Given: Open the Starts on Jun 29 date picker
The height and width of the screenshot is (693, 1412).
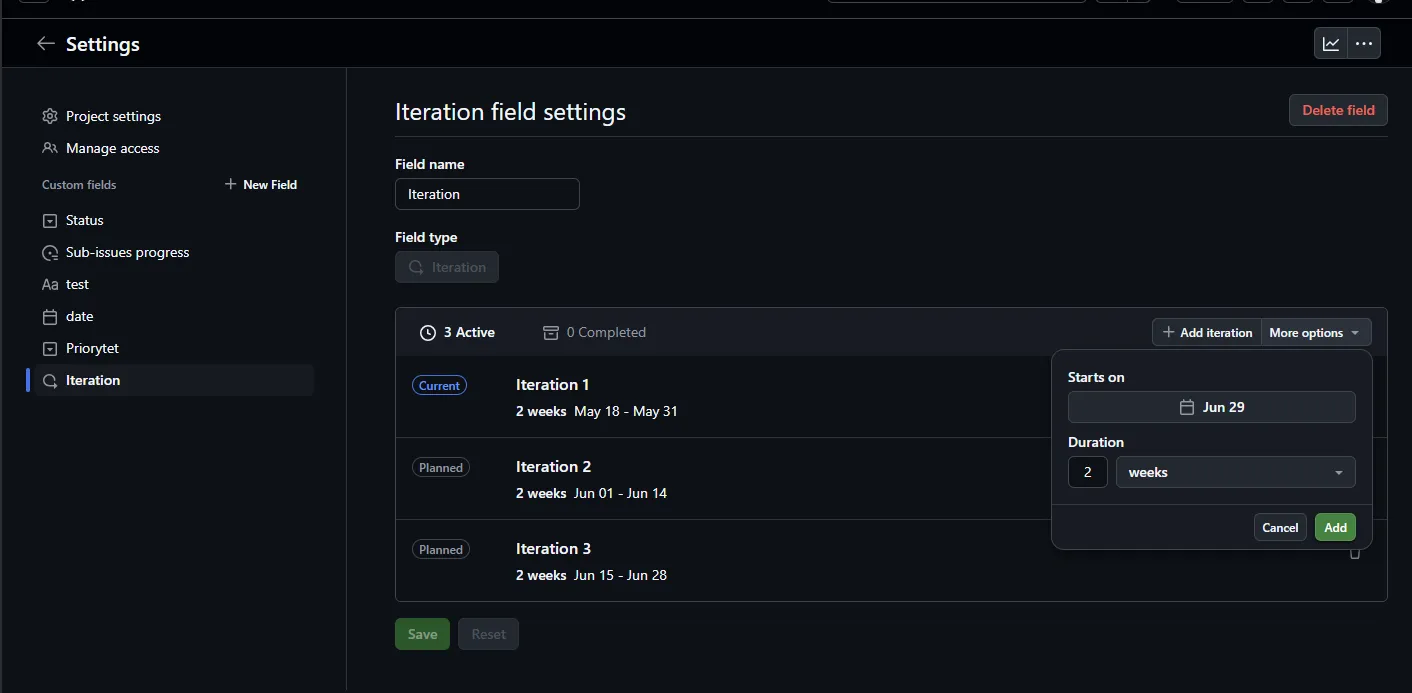Looking at the screenshot, I should click(1211, 407).
